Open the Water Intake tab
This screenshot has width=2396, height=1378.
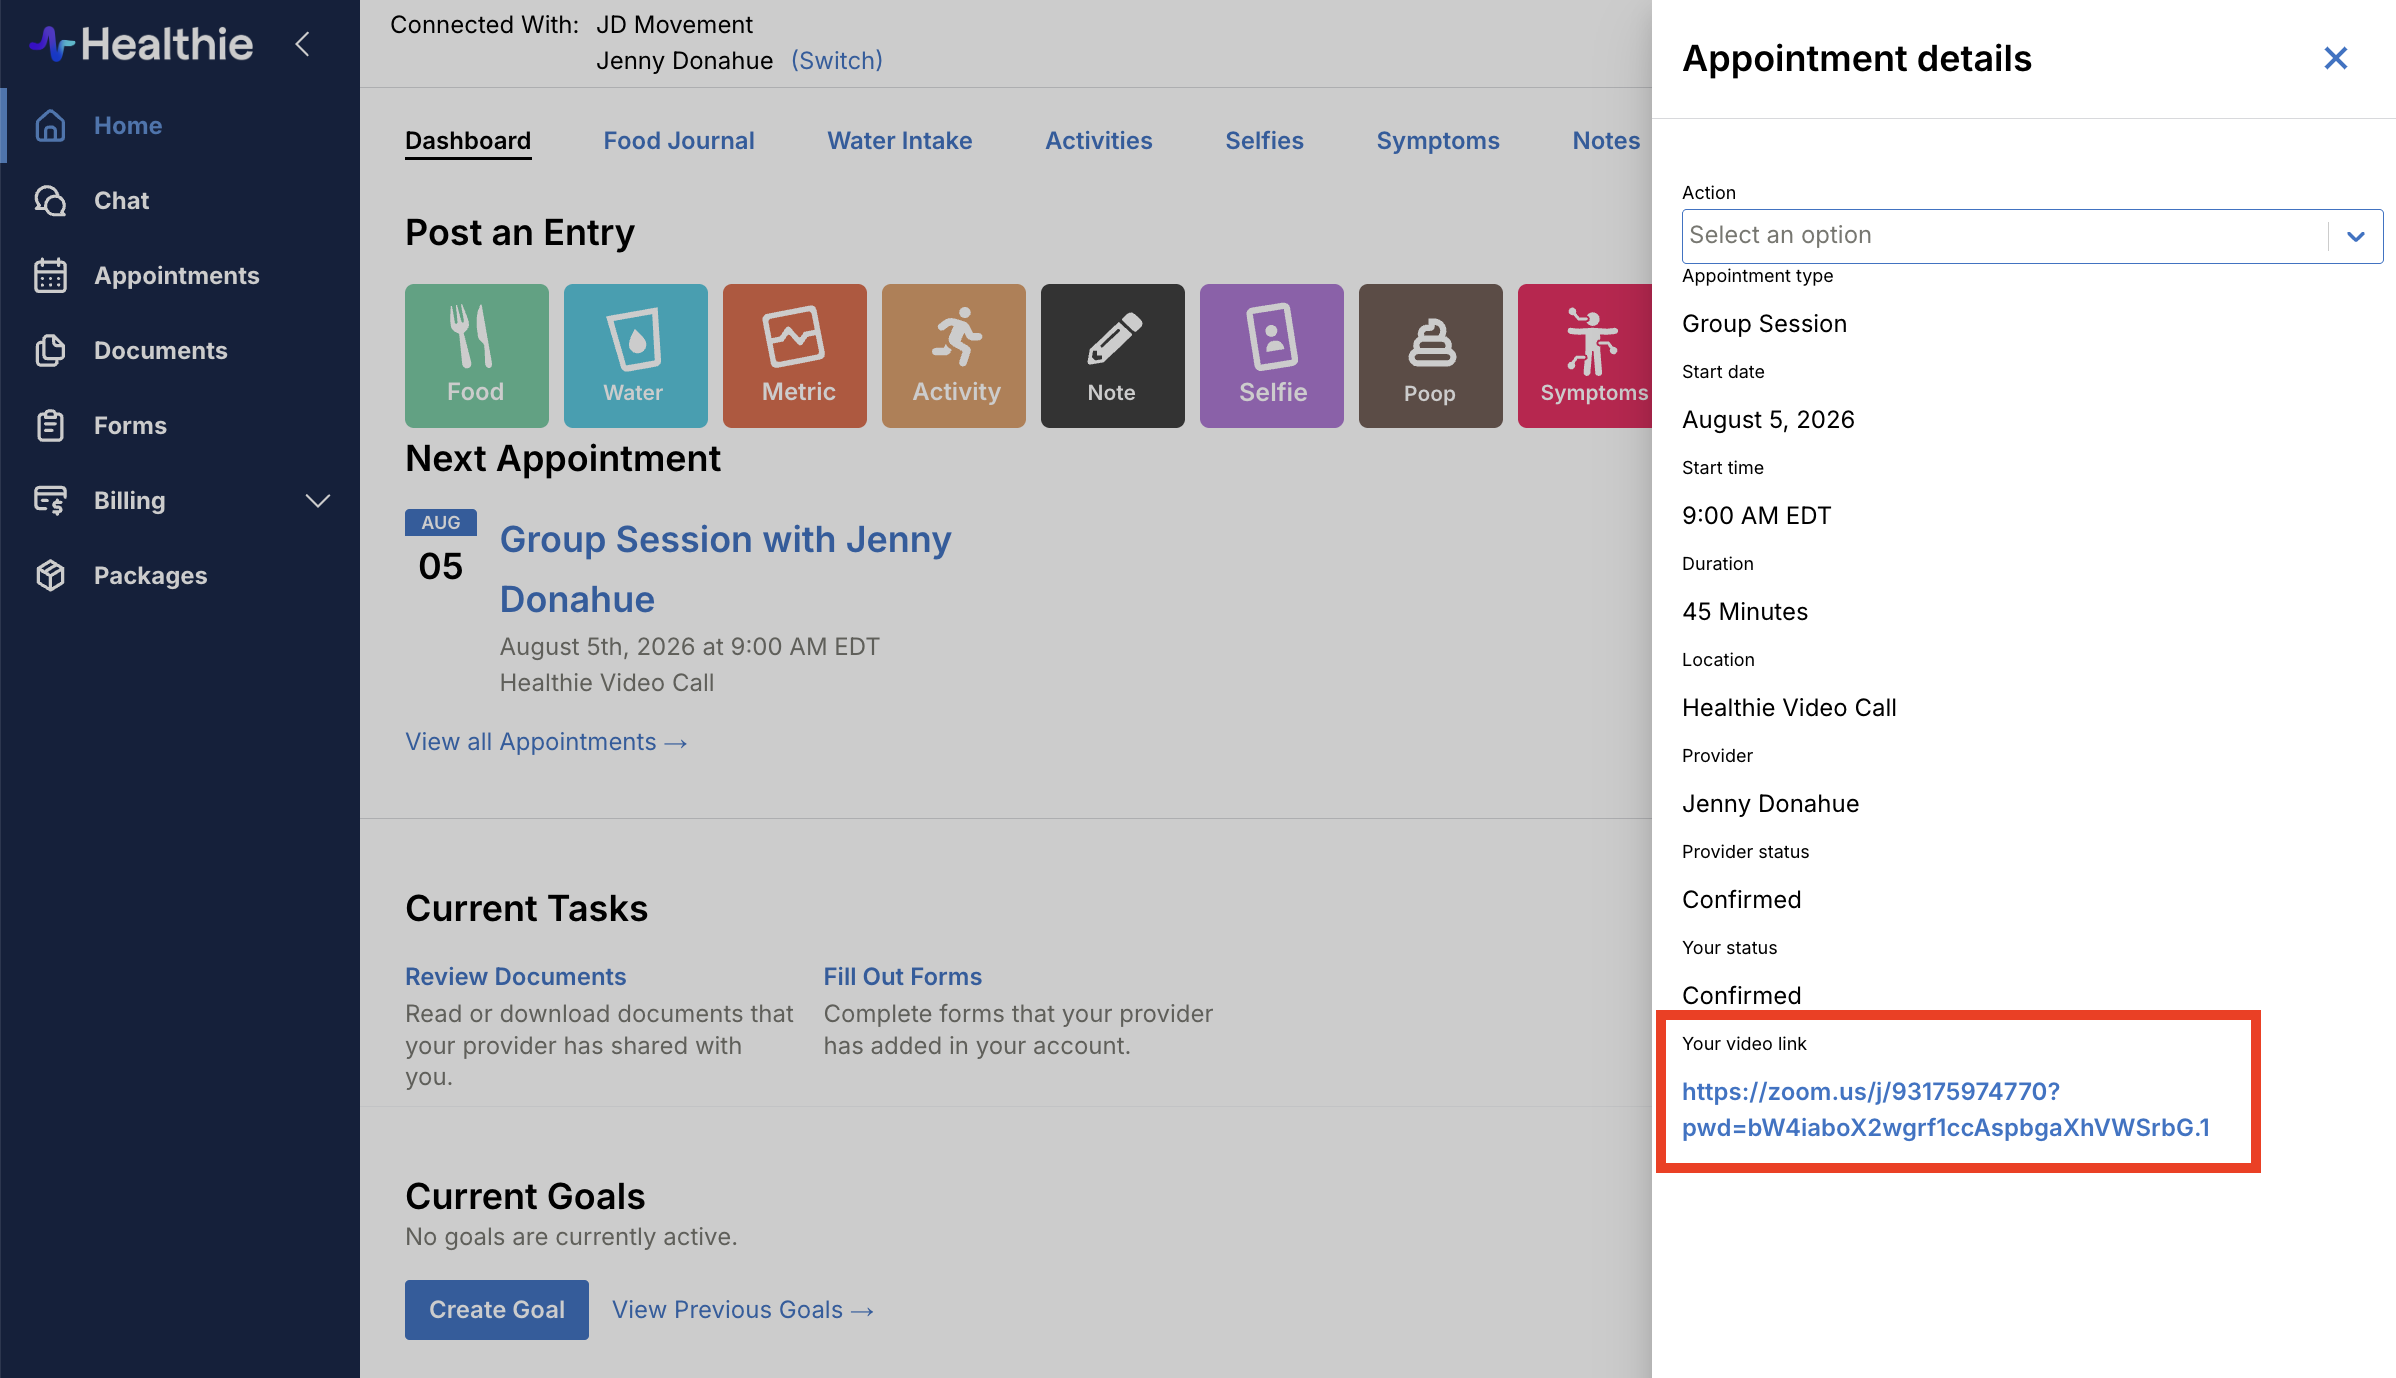pos(900,141)
